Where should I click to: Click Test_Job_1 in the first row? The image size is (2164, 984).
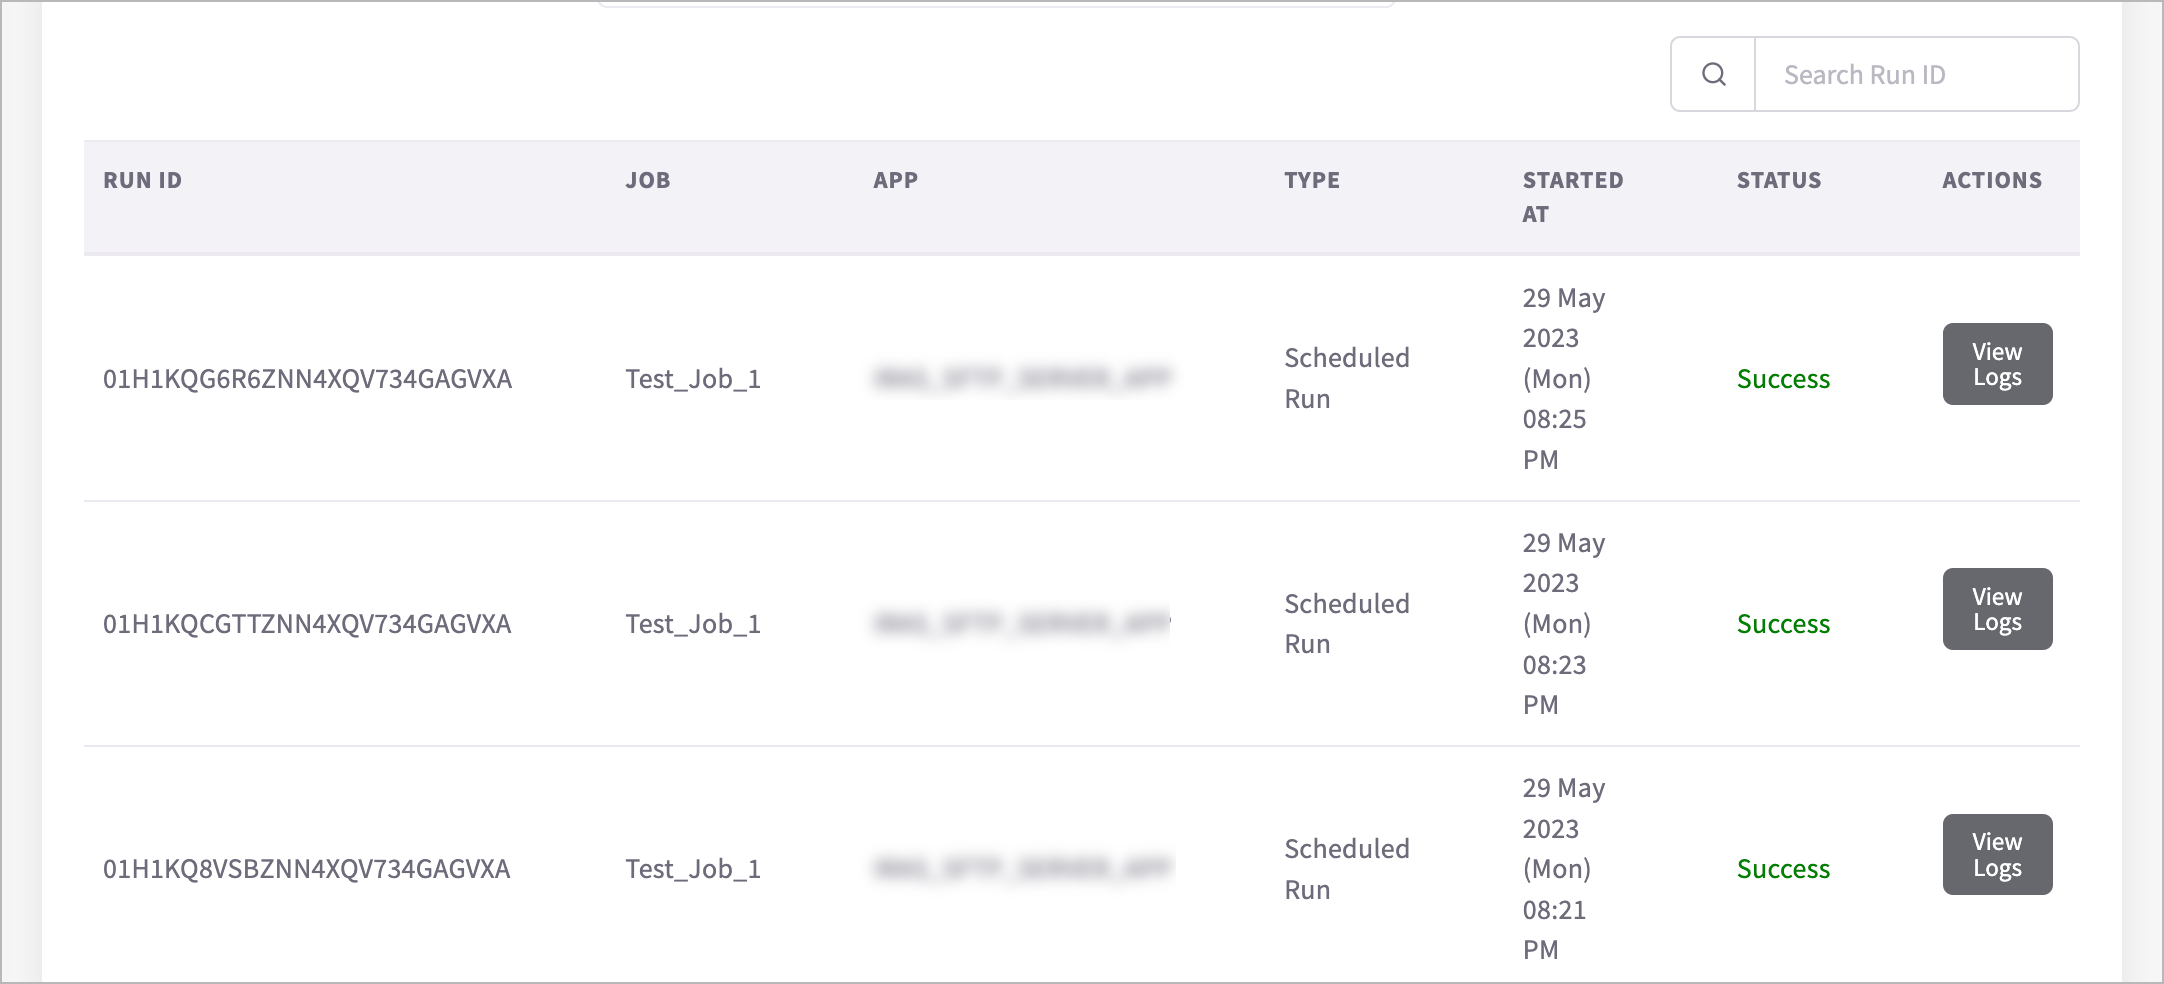click(x=693, y=379)
